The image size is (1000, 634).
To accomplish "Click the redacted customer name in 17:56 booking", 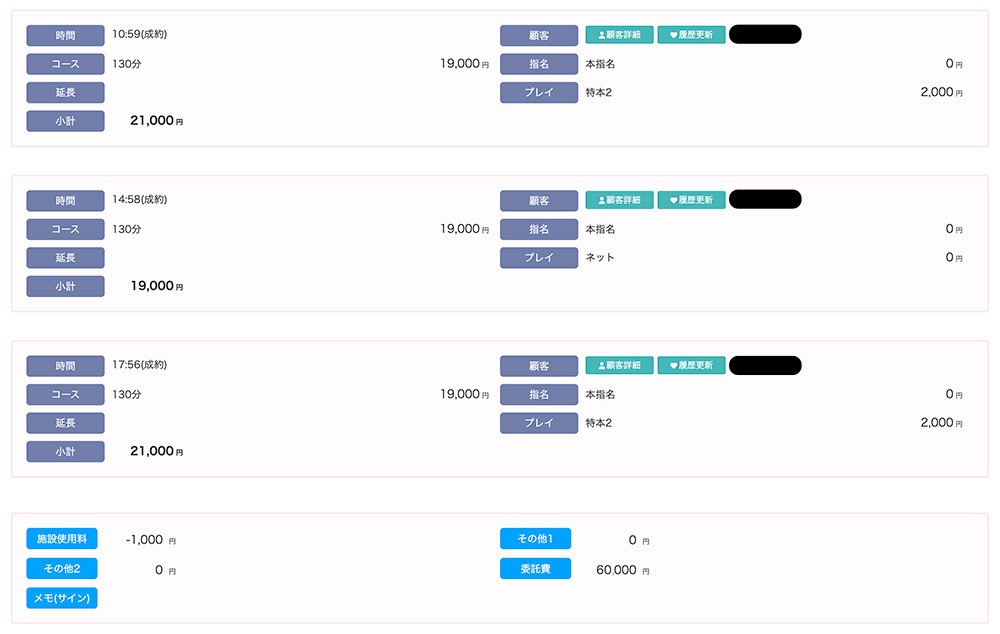I will pyautogui.click(x=765, y=366).
